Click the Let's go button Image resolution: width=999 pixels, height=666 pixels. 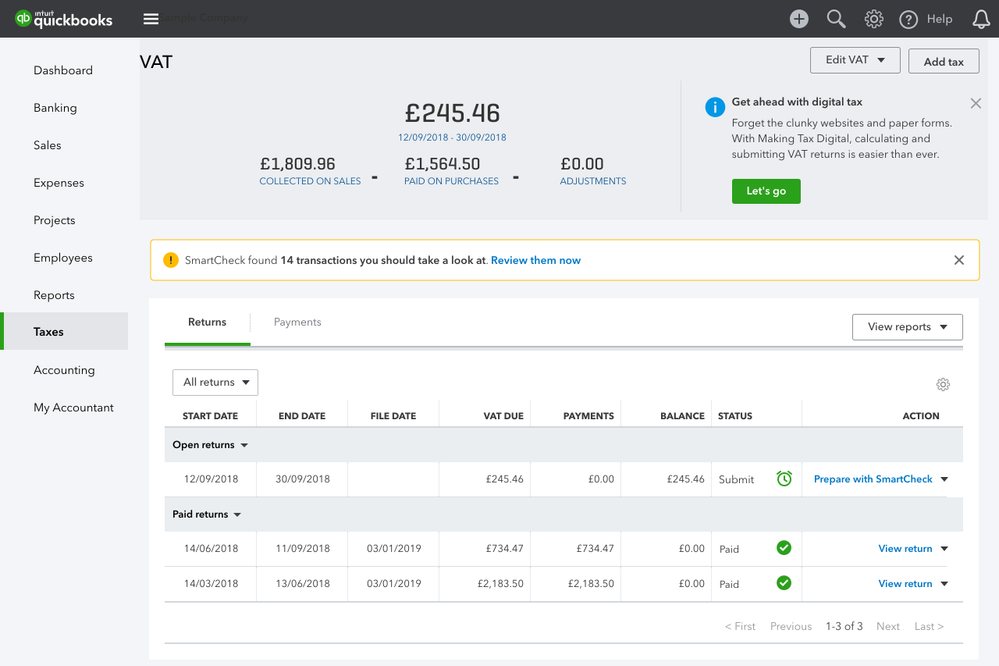tap(766, 191)
